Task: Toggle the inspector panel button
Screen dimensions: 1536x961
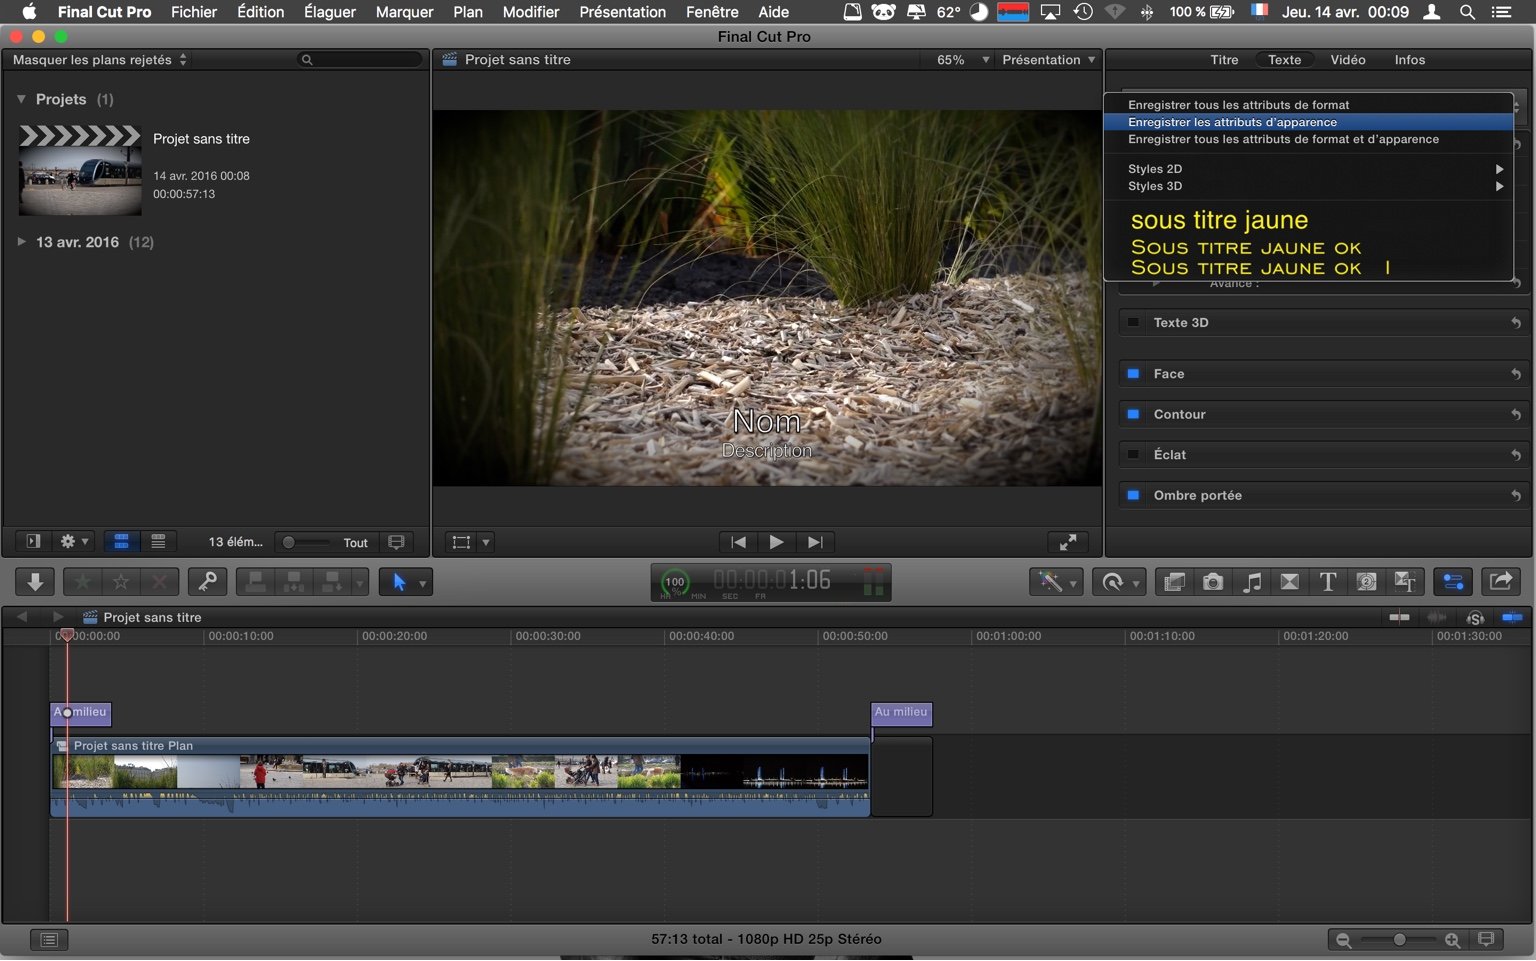Action: click(x=1453, y=582)
